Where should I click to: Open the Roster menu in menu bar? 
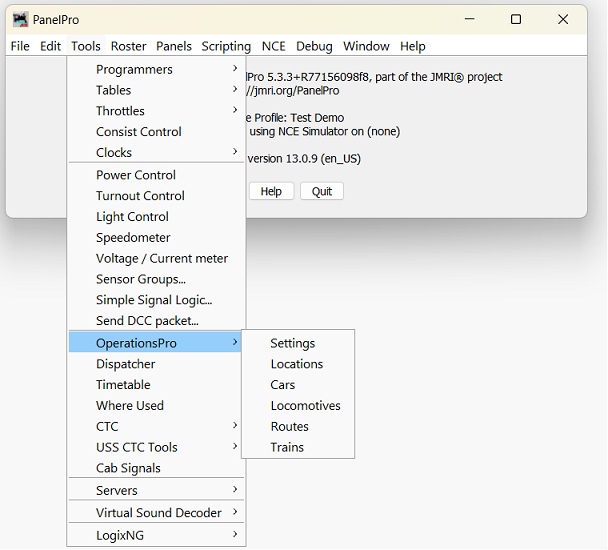128,46
